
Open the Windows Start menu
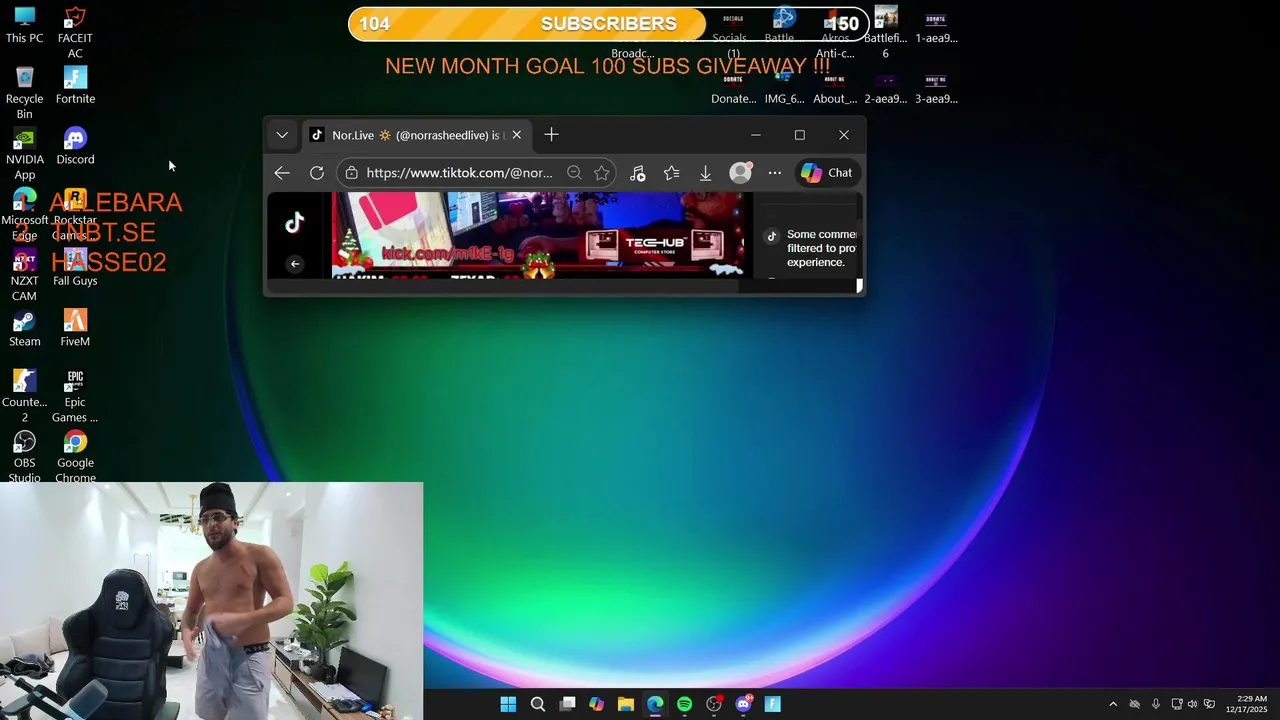(508, 704)
